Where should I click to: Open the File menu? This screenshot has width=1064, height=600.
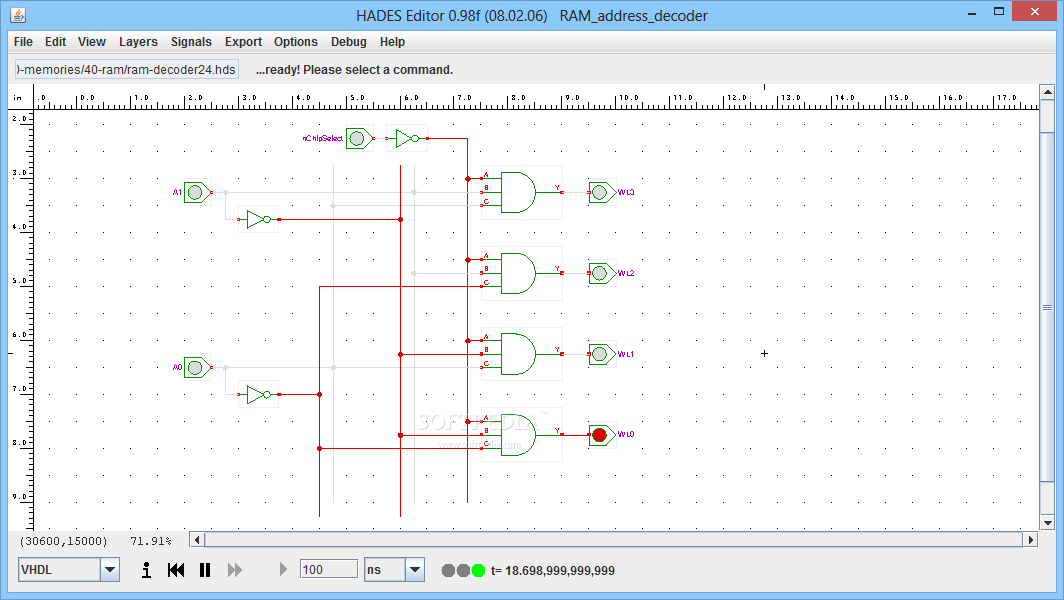click(23, 41)
